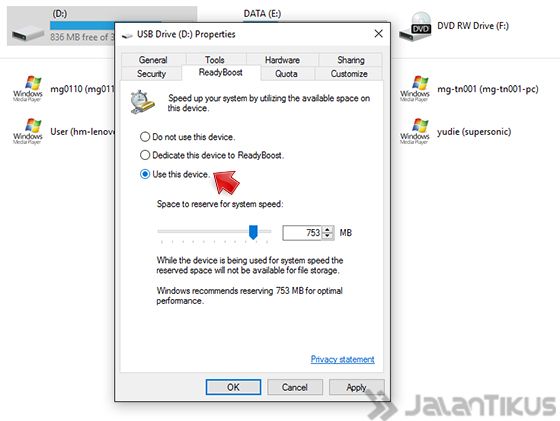Choose "Dedicate this device to ReadyBoost"

click(x=145, y=155)
